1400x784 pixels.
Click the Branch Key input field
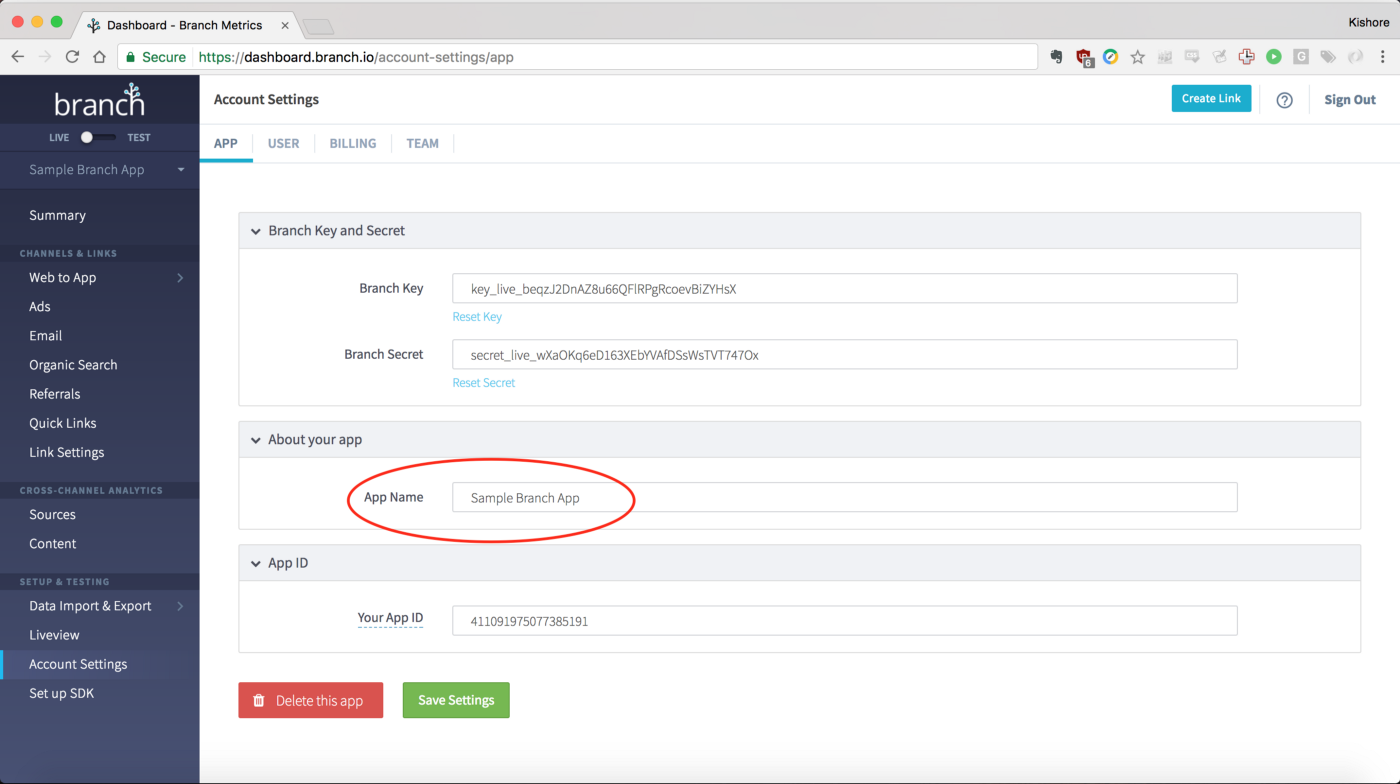point(845,289)
